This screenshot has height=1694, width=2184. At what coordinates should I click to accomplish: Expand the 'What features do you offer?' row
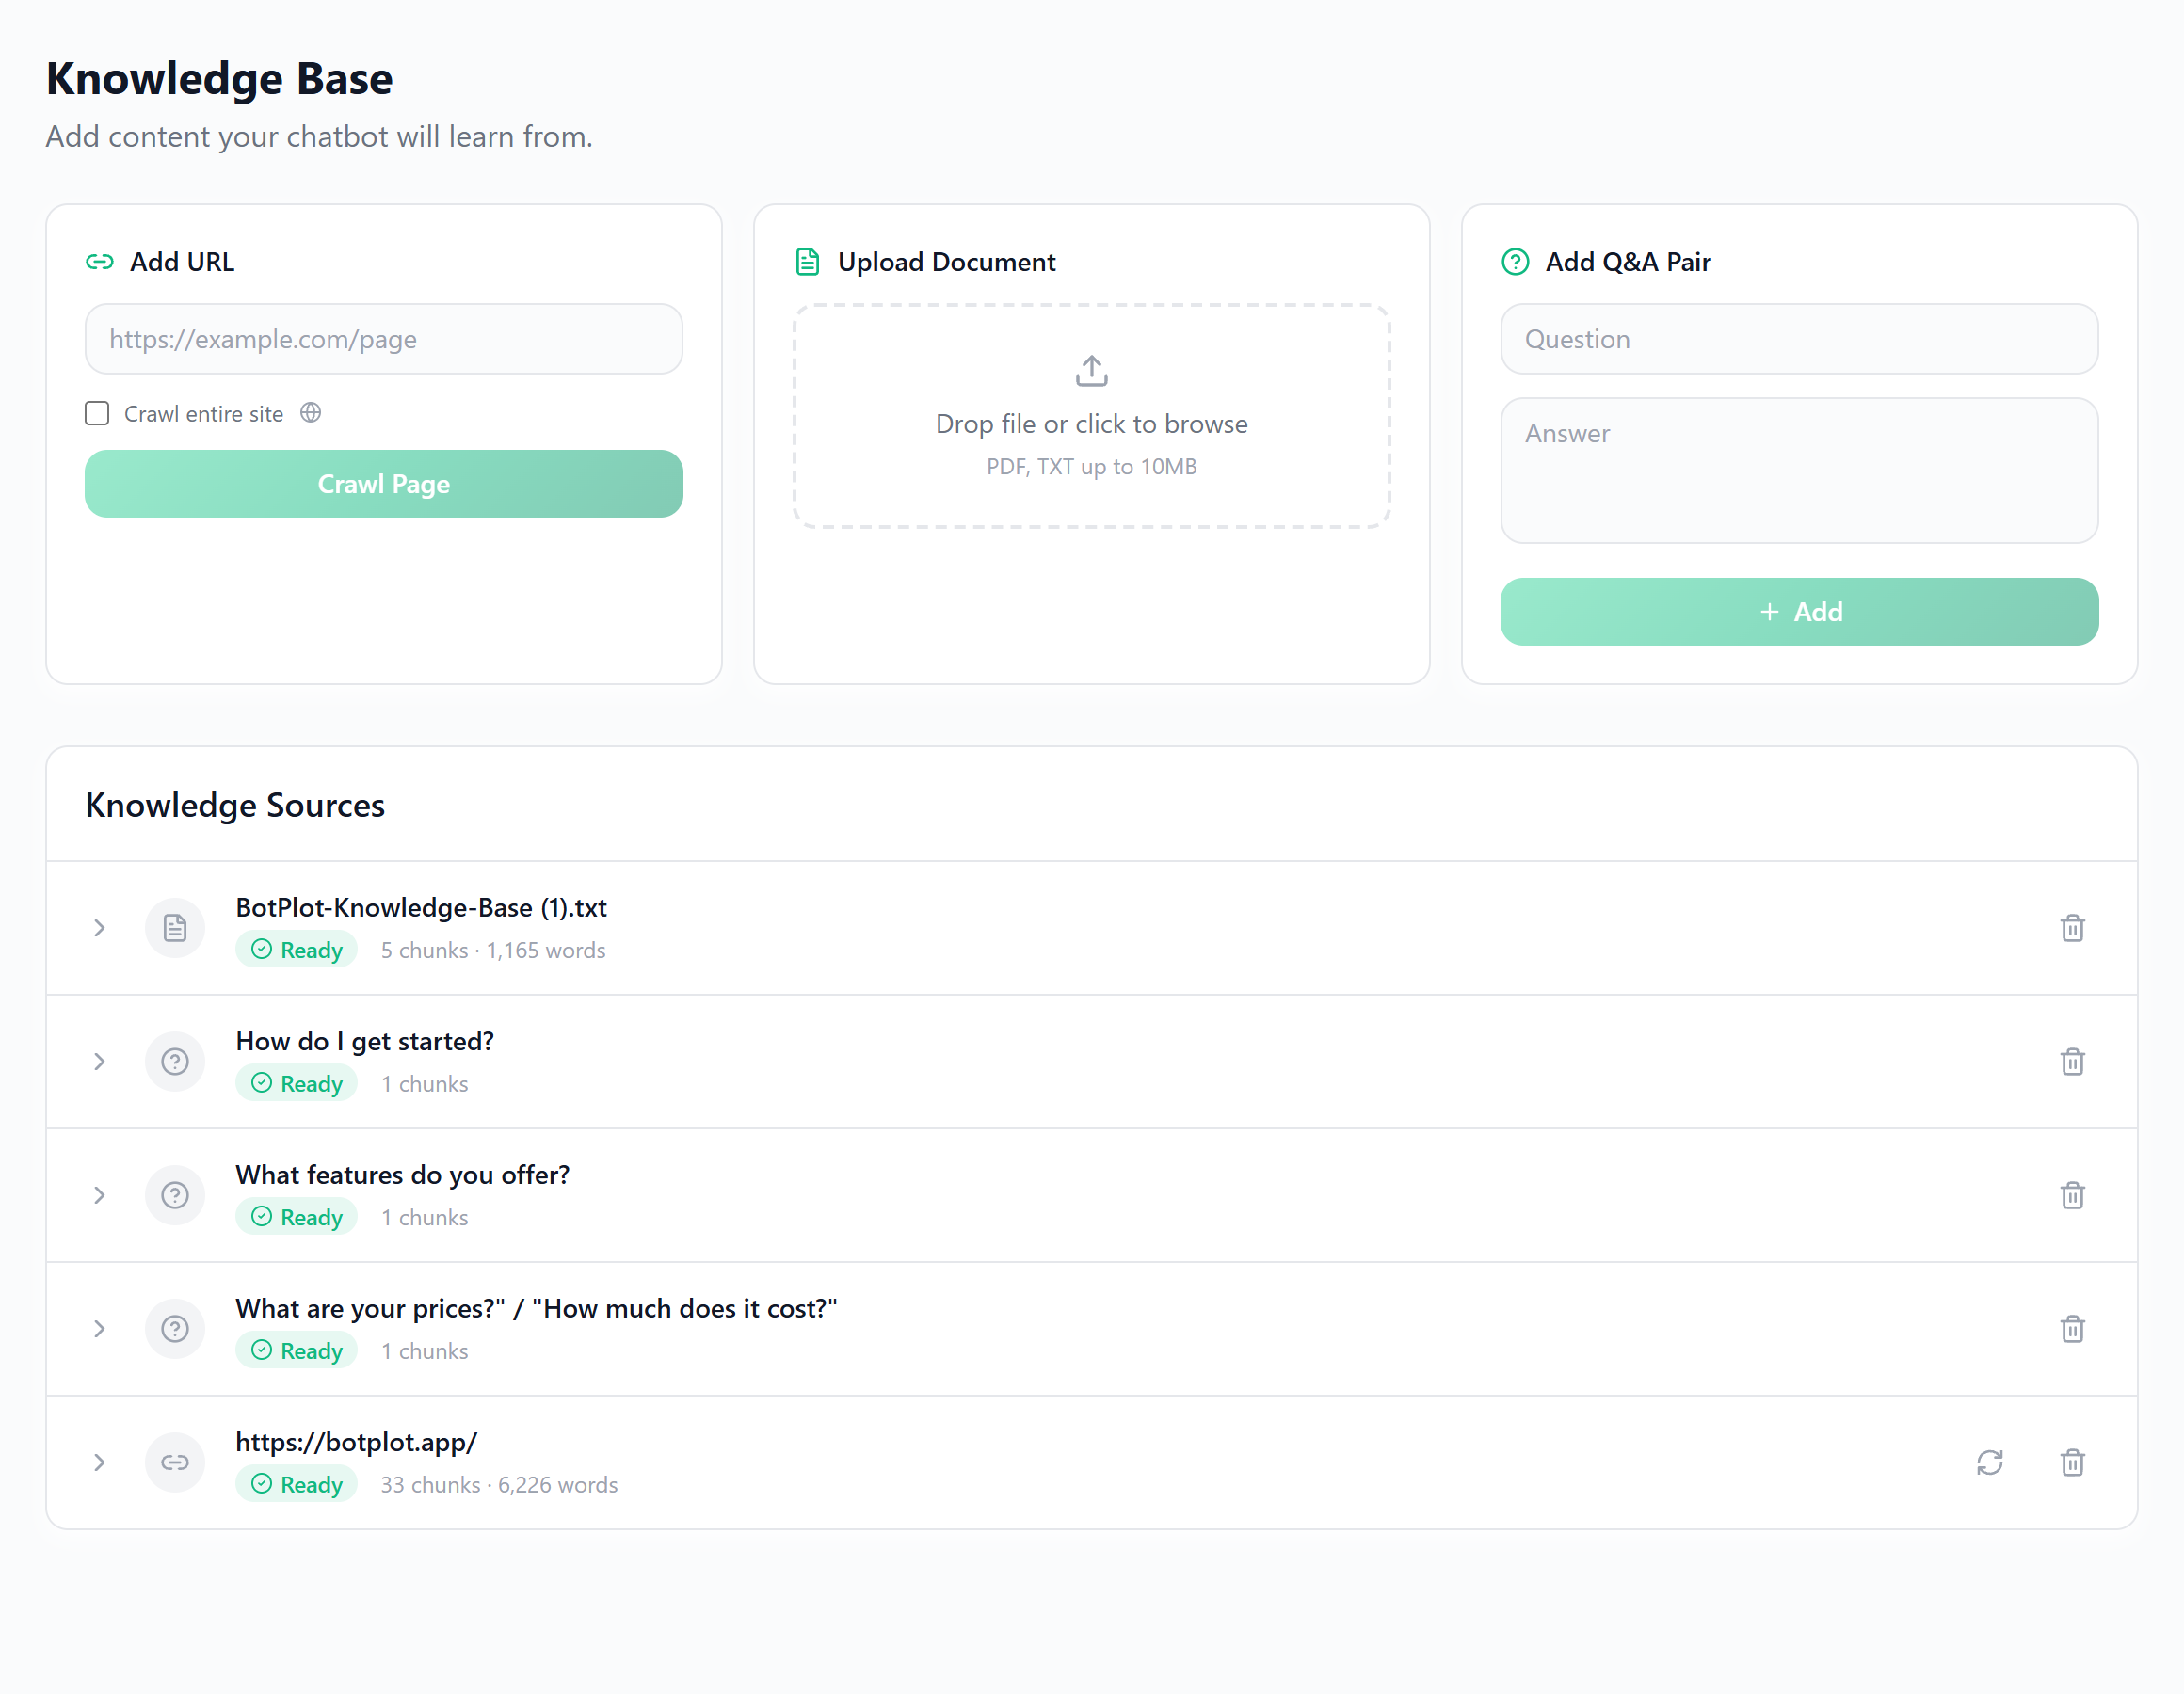(99, 1195)
